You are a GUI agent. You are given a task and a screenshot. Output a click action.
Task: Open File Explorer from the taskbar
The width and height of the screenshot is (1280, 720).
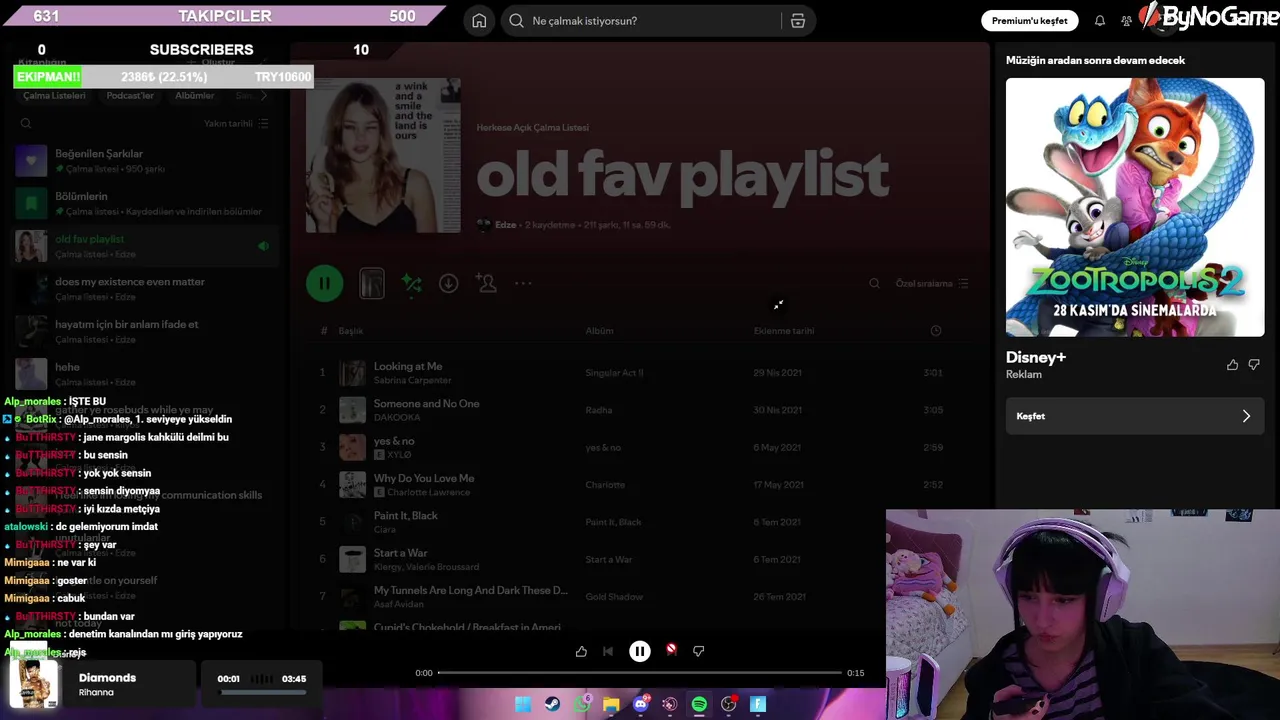[611, 704]
